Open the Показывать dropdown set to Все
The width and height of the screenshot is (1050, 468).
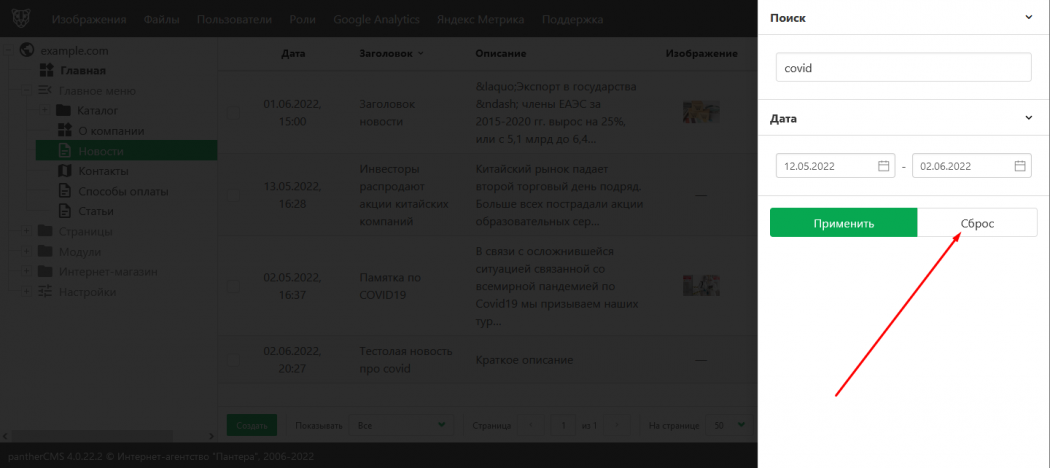(400, 425)
